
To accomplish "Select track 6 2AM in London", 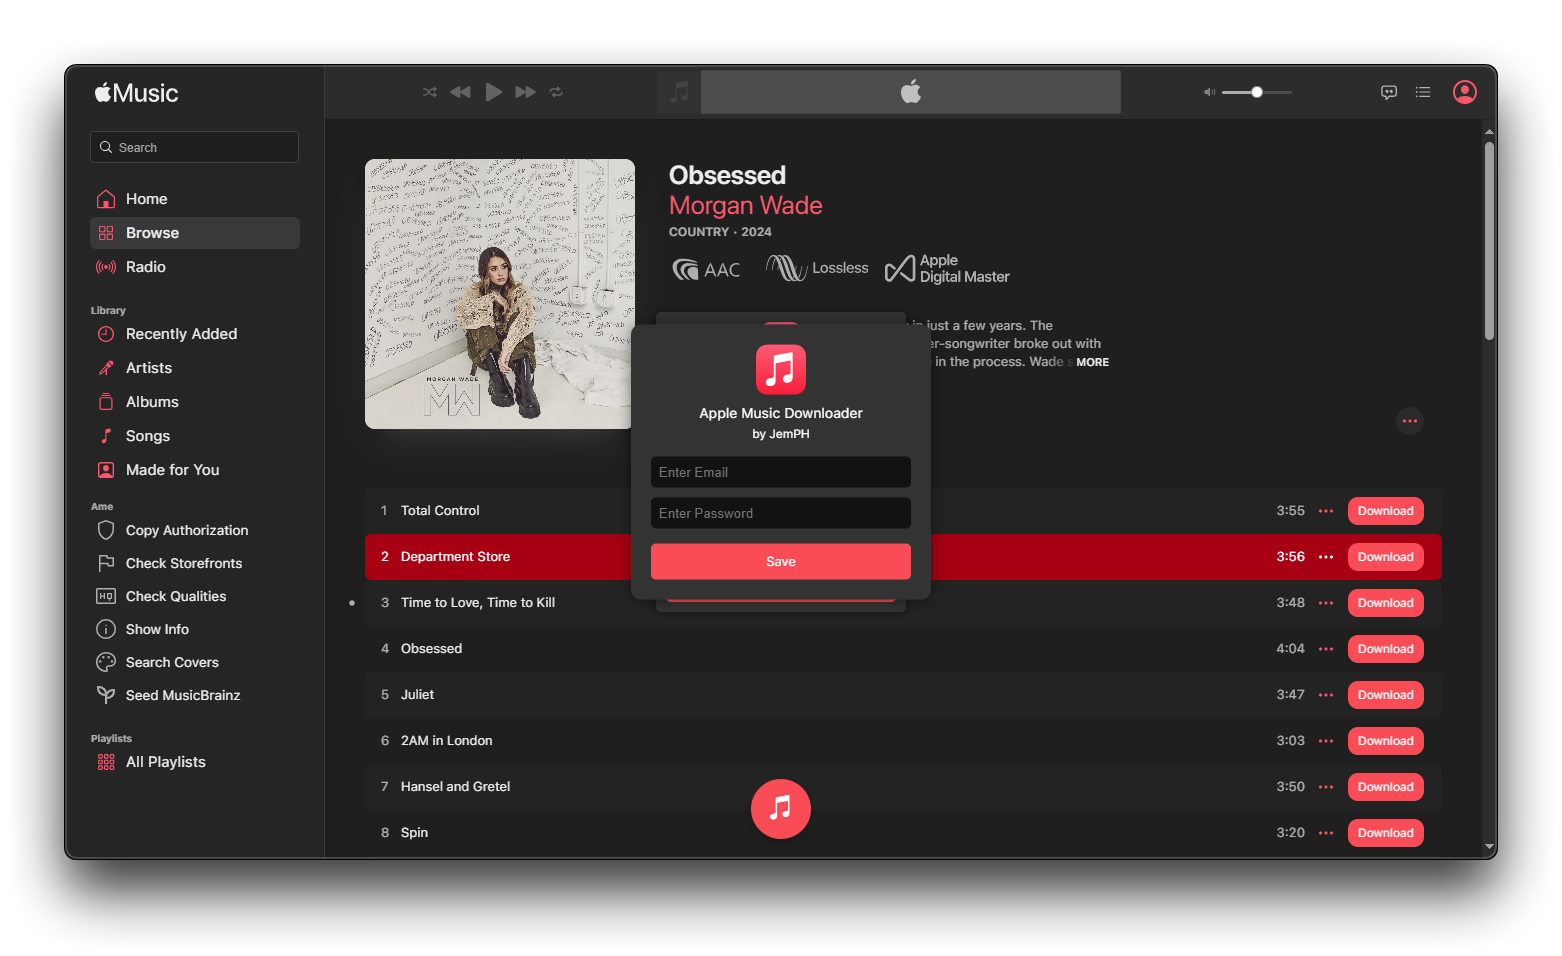I will [903, 741].
